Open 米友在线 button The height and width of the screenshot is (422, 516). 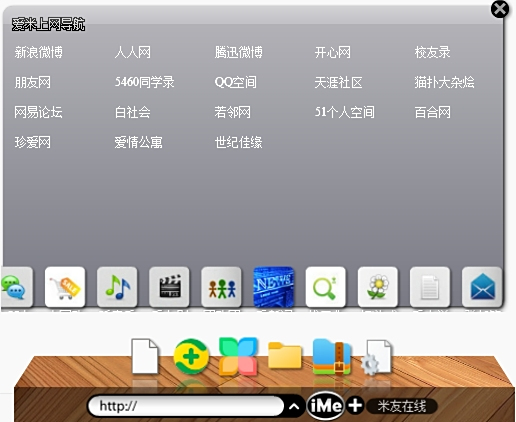pyautogui.click(x=402, y=406)
